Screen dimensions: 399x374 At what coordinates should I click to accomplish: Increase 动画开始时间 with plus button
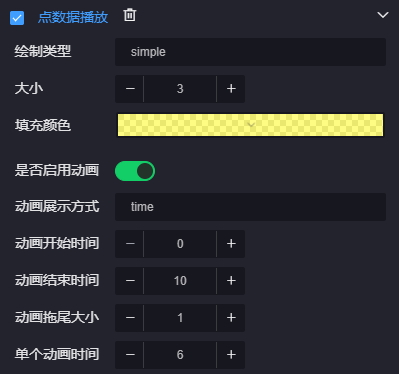click(231, 244)
